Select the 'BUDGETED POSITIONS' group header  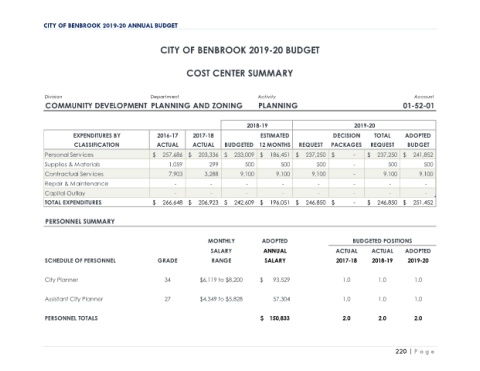(382, 241)
